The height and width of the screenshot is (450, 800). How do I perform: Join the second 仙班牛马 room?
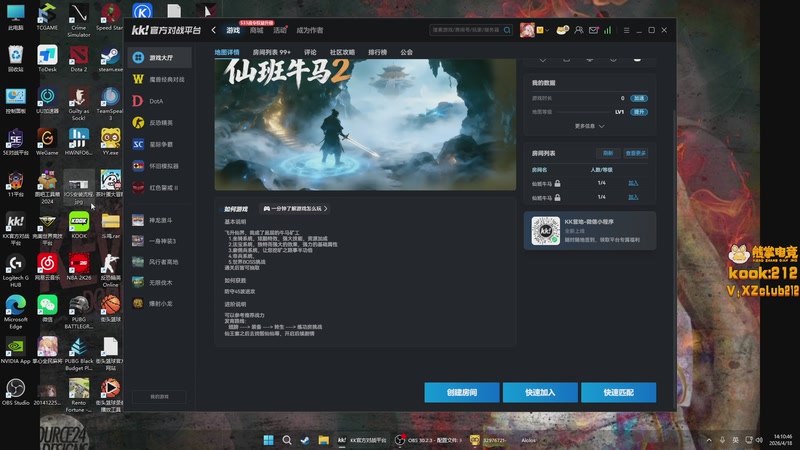coord(633,197)
